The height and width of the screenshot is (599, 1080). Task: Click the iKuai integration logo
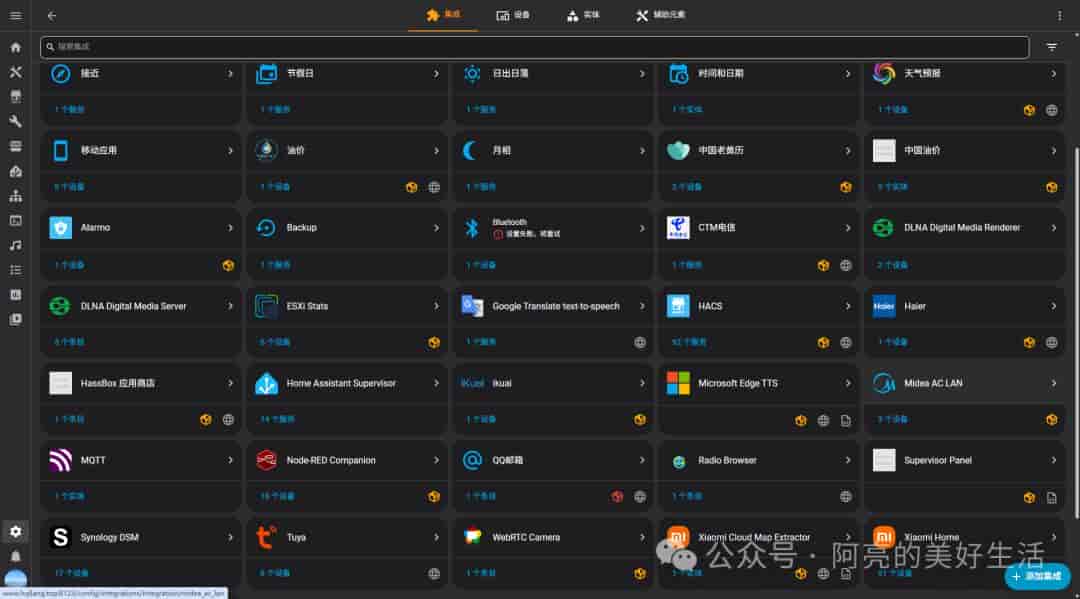(472, 383)
